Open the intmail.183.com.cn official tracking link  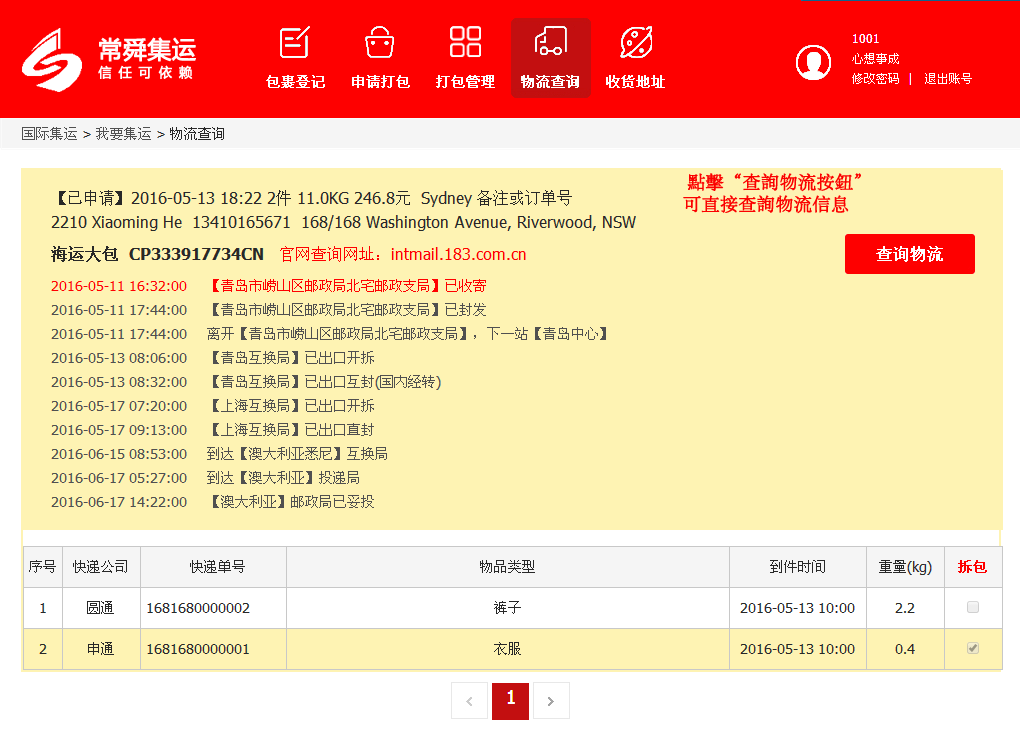click(458, 255)
